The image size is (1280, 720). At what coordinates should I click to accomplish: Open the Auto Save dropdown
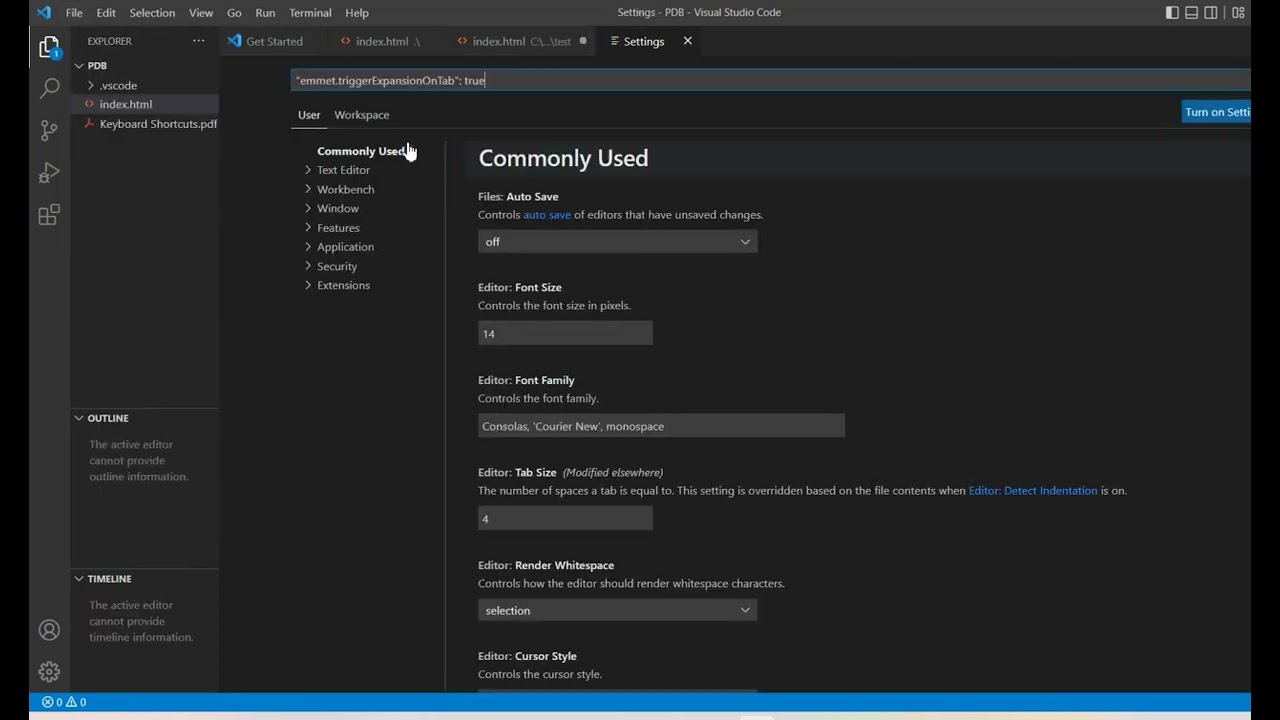click(617, 242)
